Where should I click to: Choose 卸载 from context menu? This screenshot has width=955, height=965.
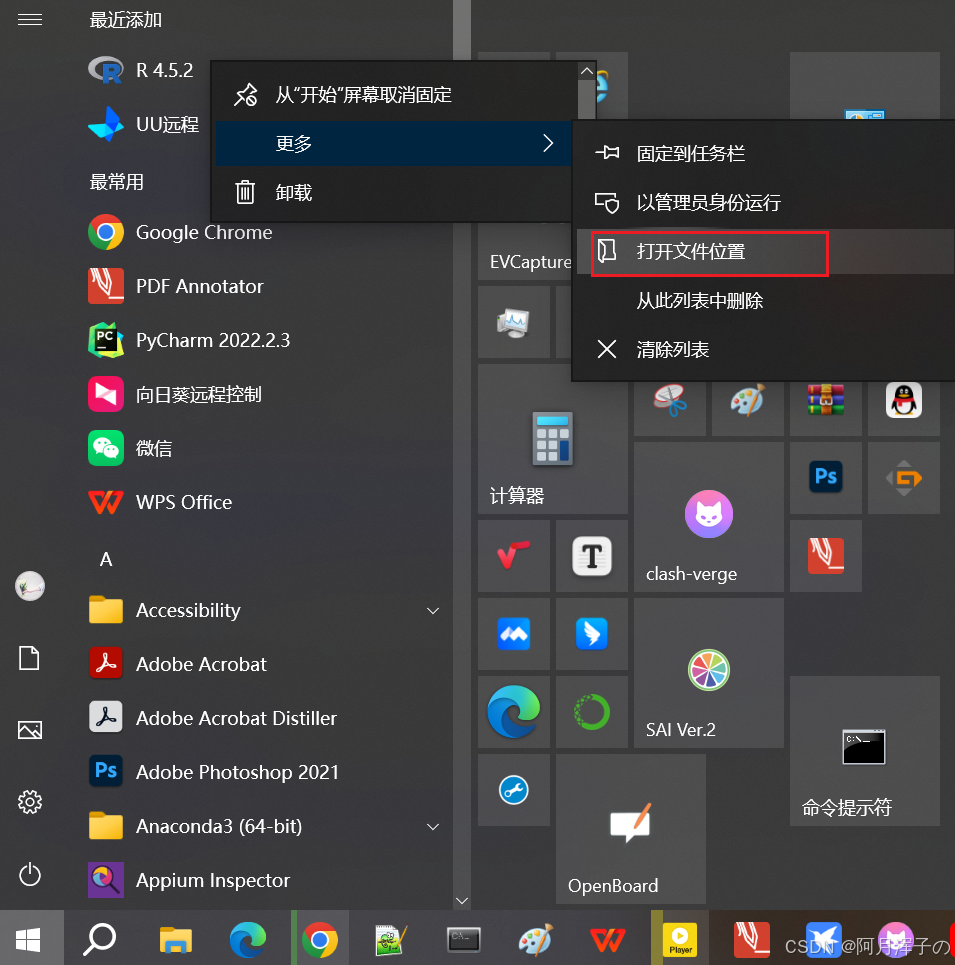[394, 193]
